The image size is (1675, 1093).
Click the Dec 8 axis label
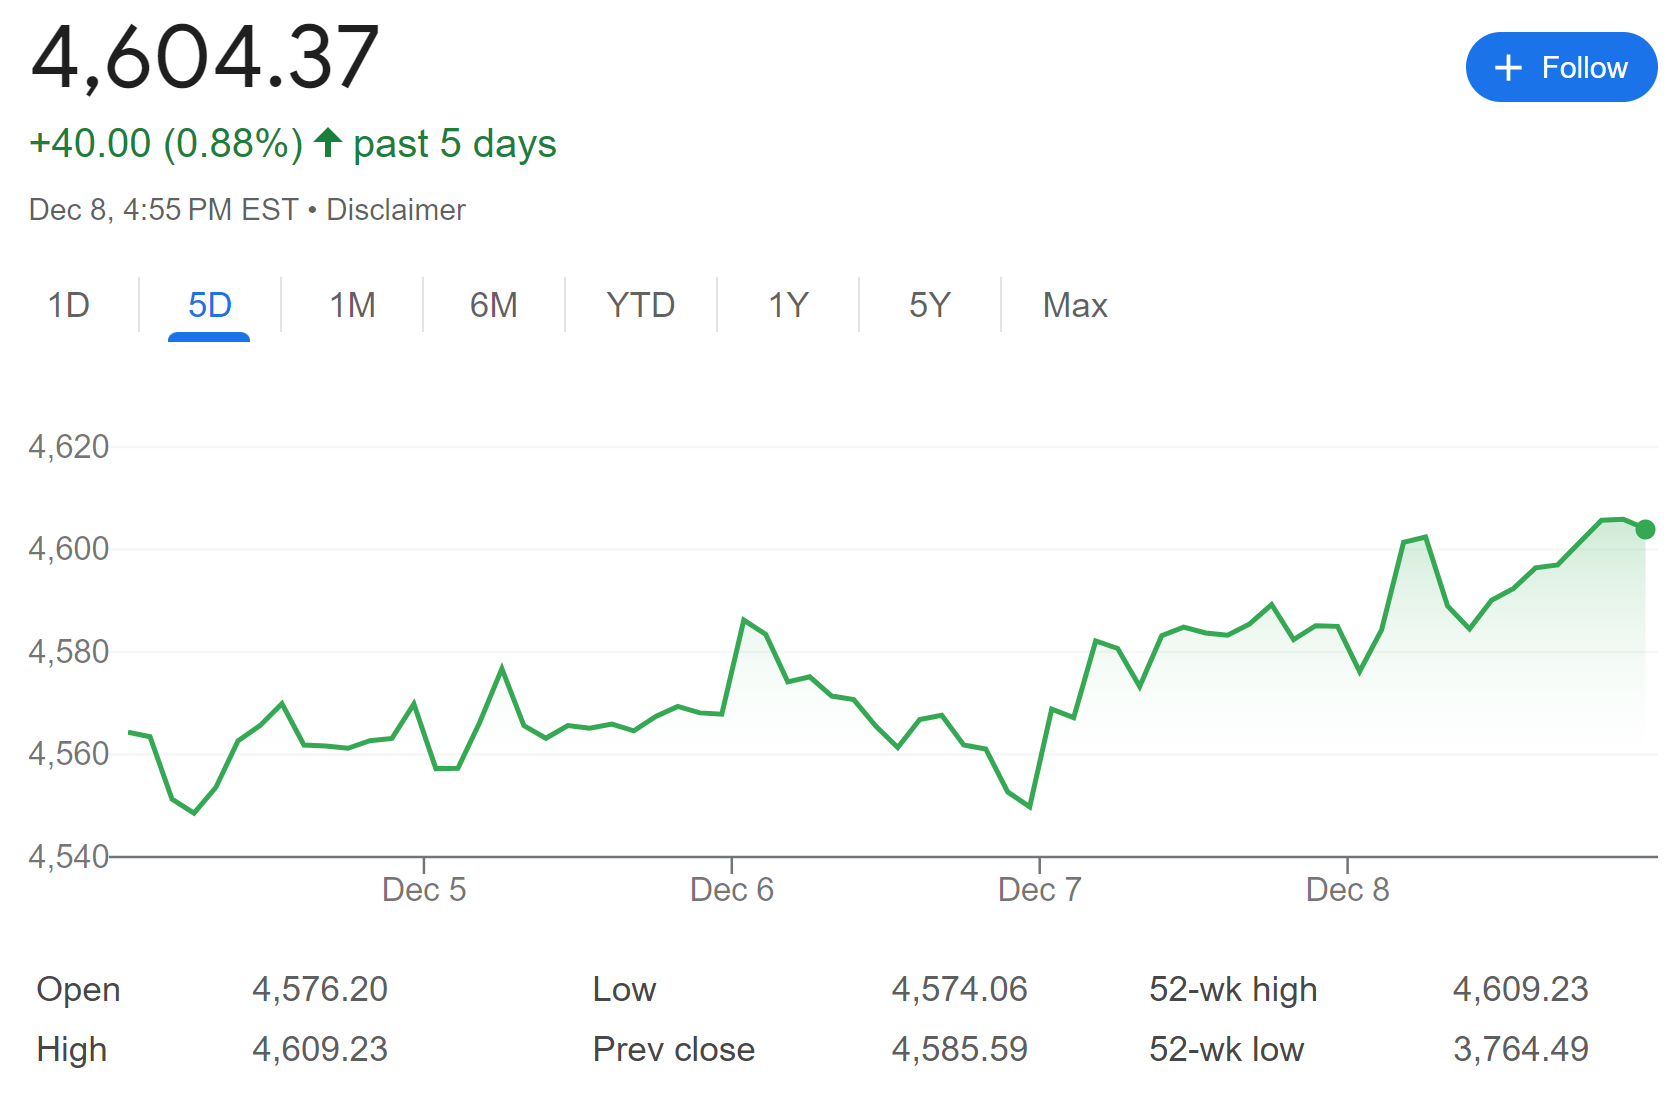pyautogui.click(x=1348, y=889)
